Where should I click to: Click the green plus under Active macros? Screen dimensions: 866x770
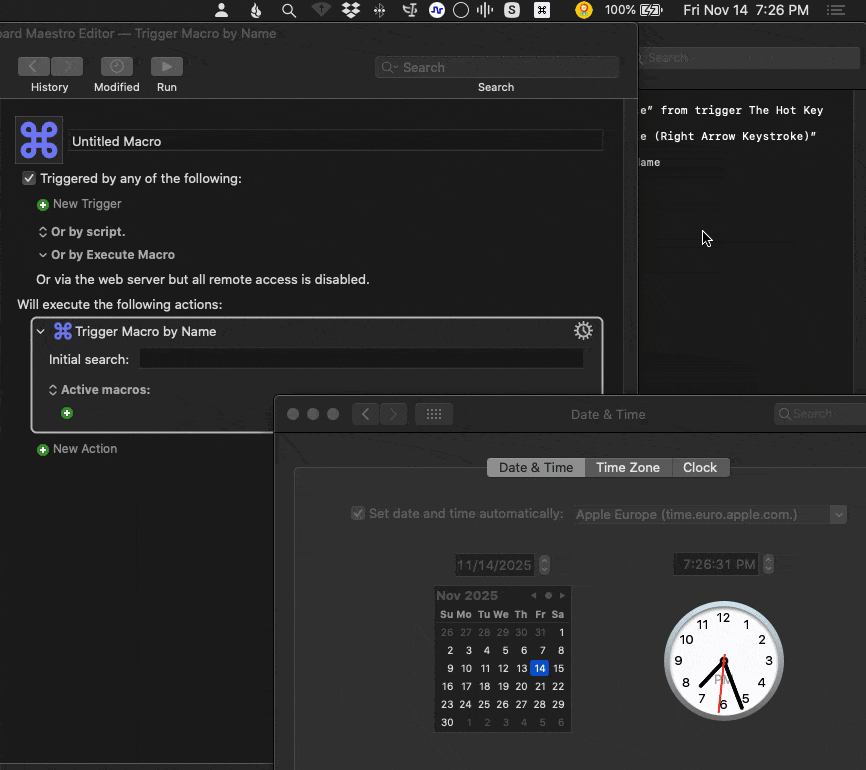67,413
